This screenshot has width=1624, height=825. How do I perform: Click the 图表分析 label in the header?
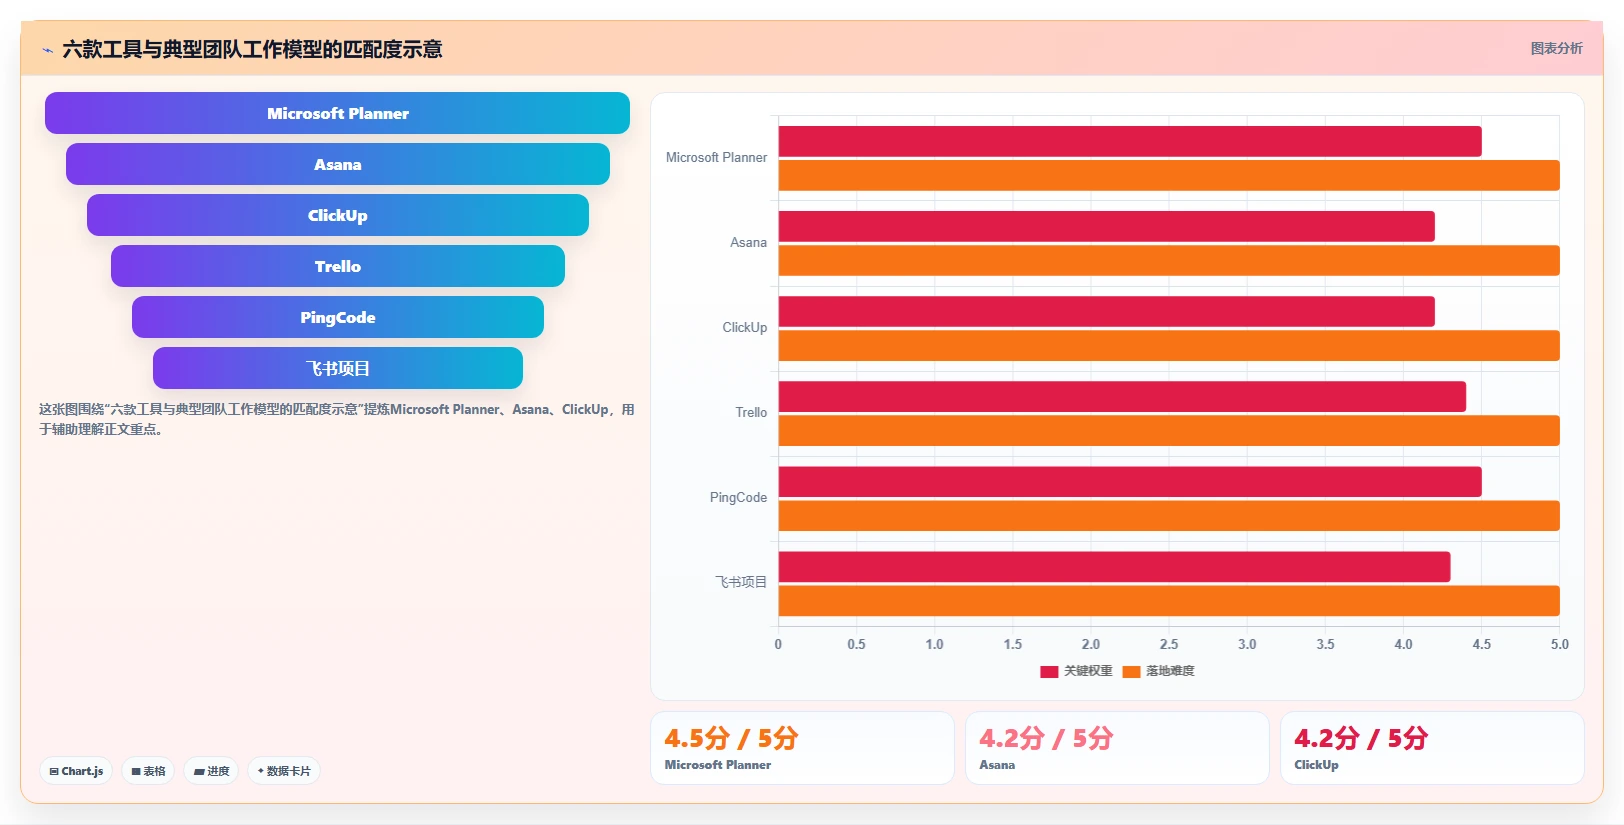pyautogui.click(x=1556, y=48)
